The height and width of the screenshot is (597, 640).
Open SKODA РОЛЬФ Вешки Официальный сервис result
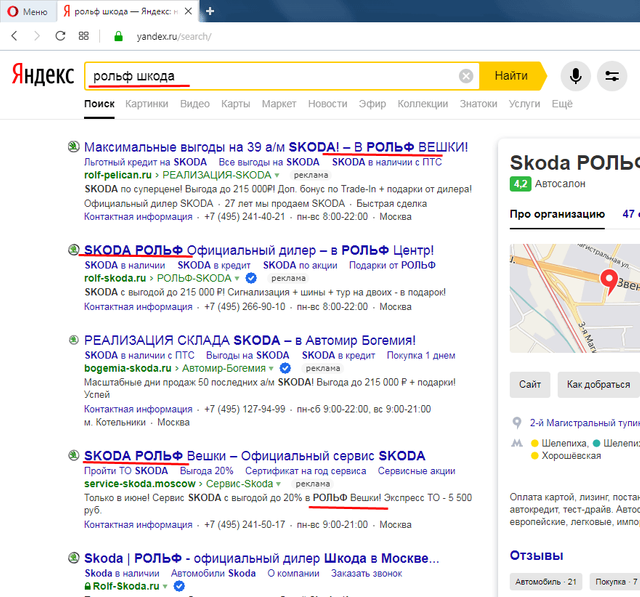255,455
